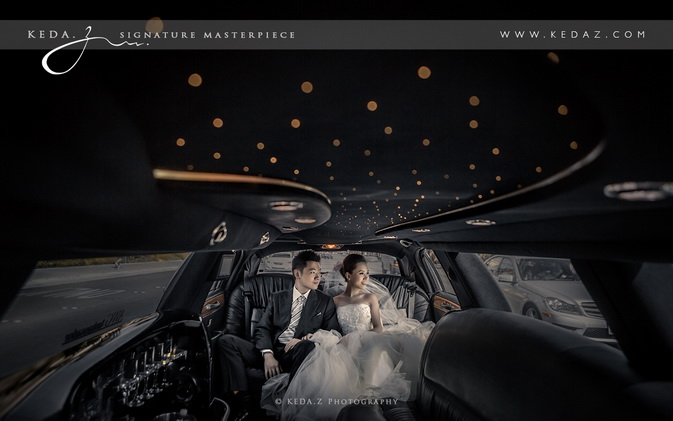
Task: Click the KEDA.Z signature logo
Action: point(87,50)
